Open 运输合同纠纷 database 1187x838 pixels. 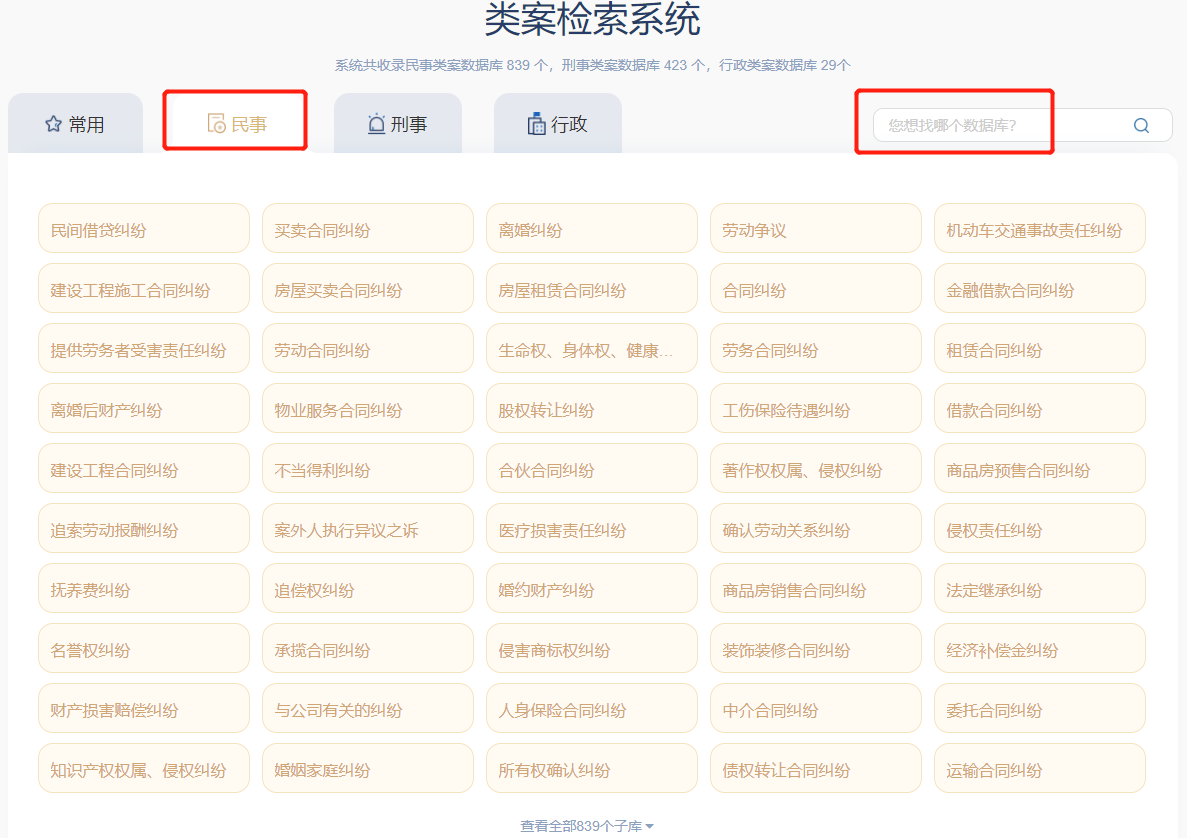pyautogui.click(x=1039, y=769)
